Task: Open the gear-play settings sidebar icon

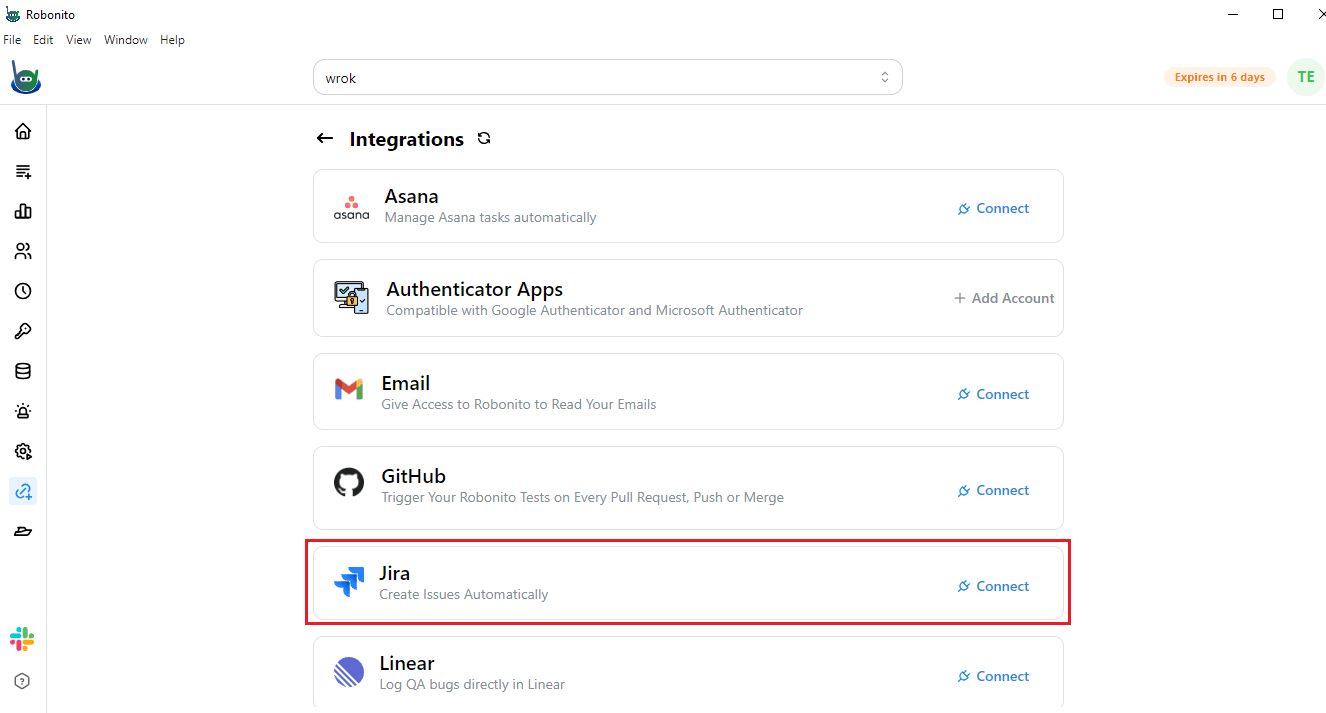Action: (x=22, y=451)
